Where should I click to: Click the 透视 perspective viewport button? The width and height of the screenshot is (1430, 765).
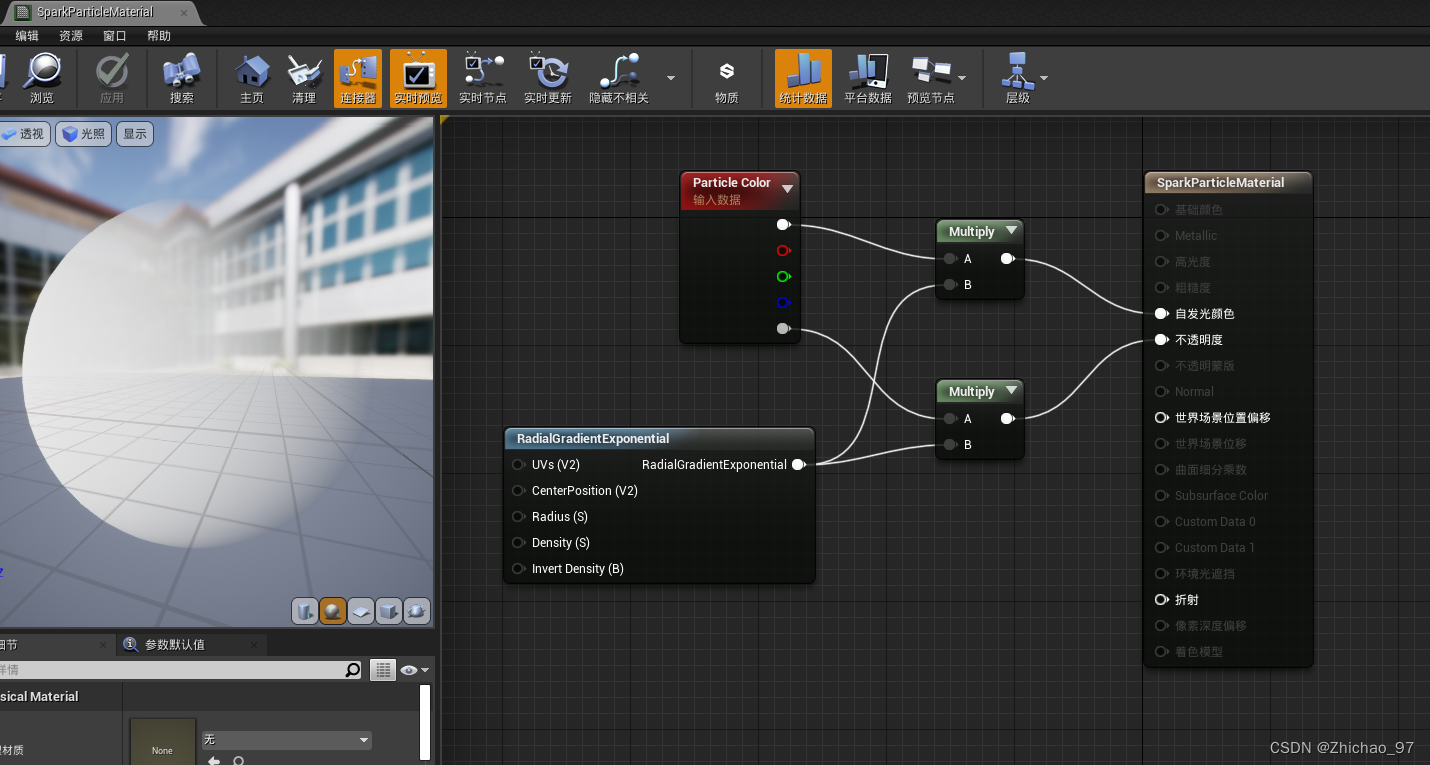coord(24,134)
